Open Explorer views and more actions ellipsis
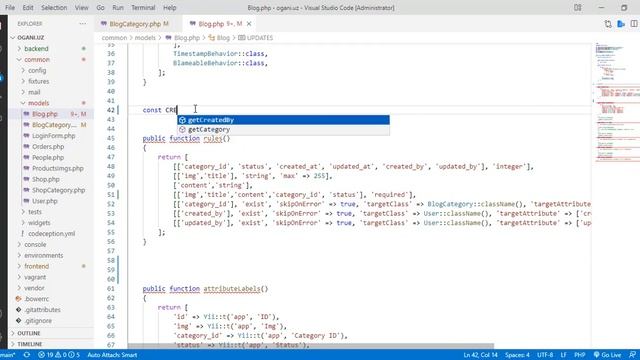640x360 pixels. pyautogui.click(x=83, y=24)
